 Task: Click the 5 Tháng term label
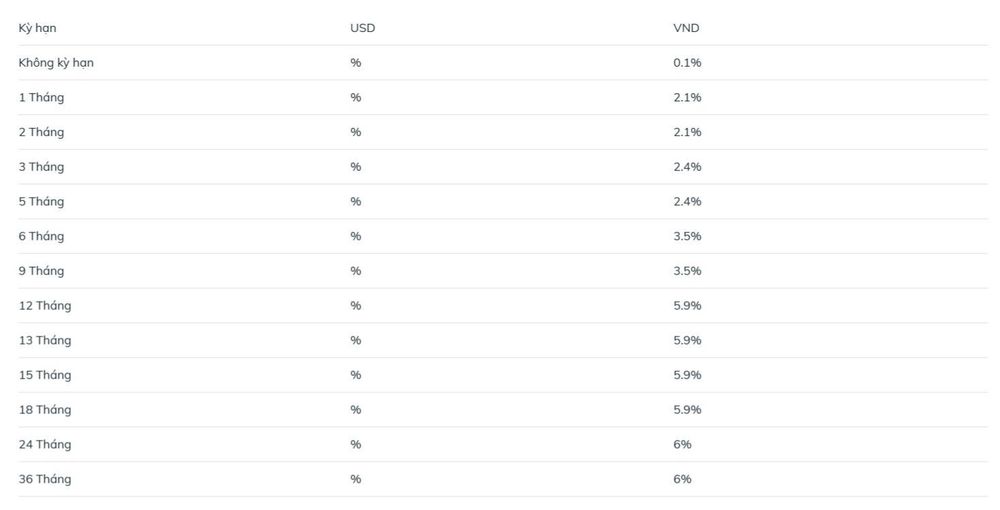41,201
